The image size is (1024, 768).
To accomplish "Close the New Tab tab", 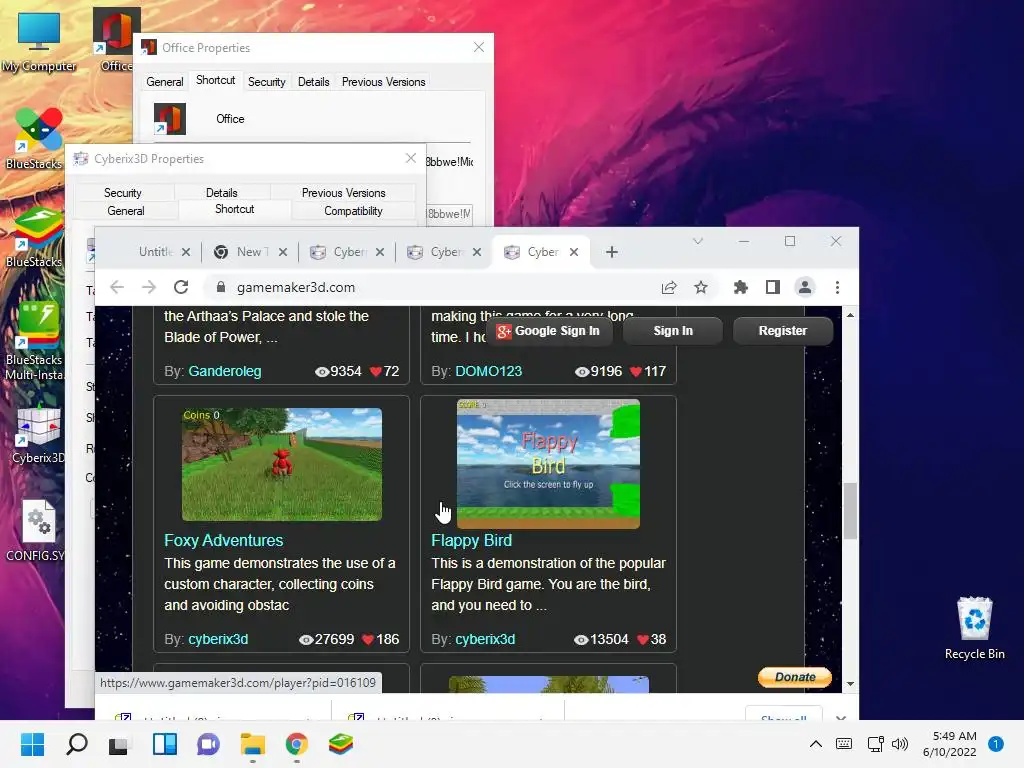I will pos(283,252).
